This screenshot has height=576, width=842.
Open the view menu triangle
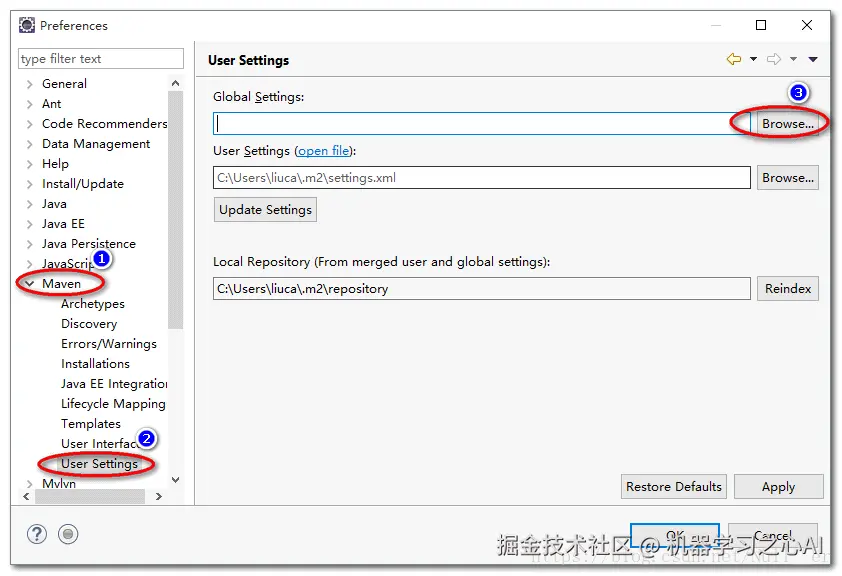(813, 59)
